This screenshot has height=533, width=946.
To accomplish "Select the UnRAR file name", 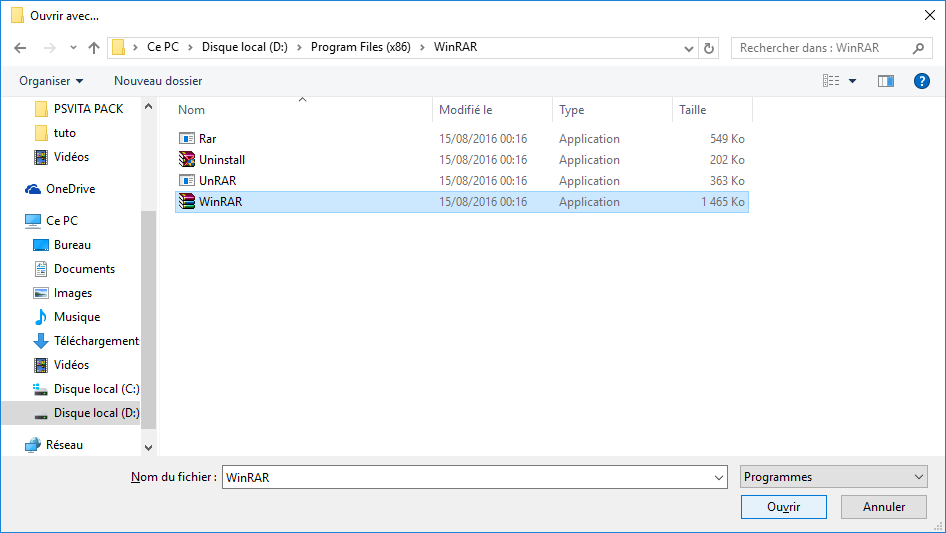I will (x=218, y=181).
